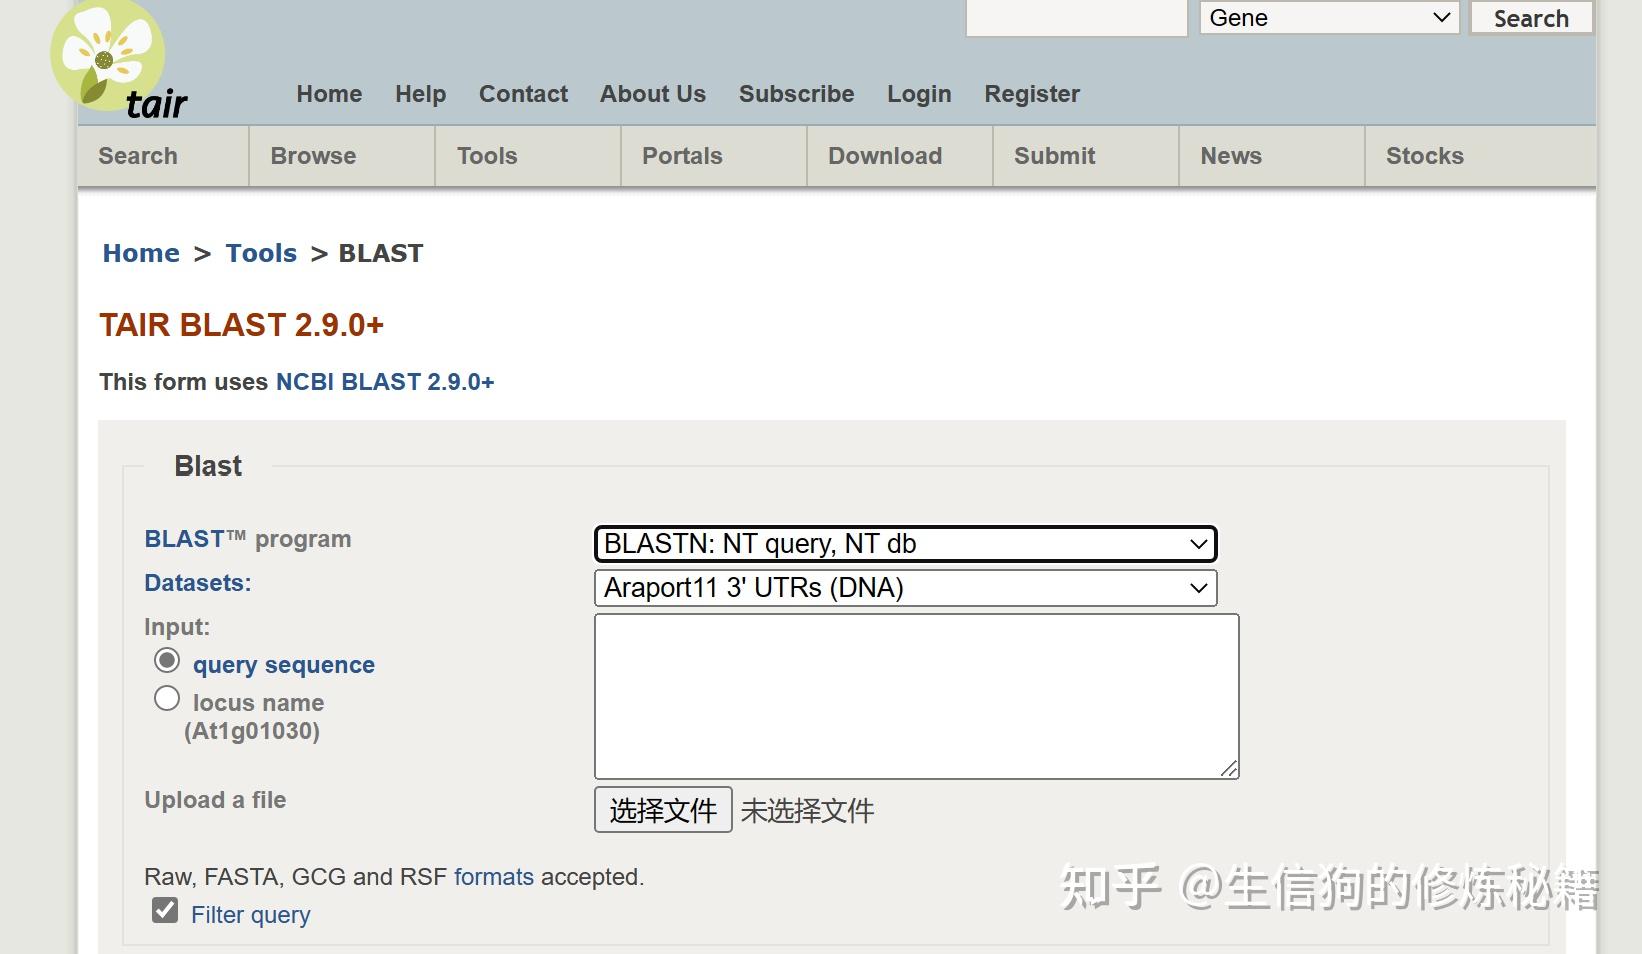This screenshot has height=954, width=1642.
Task: Click the text area resize handle
Action: pos(1229,768)
